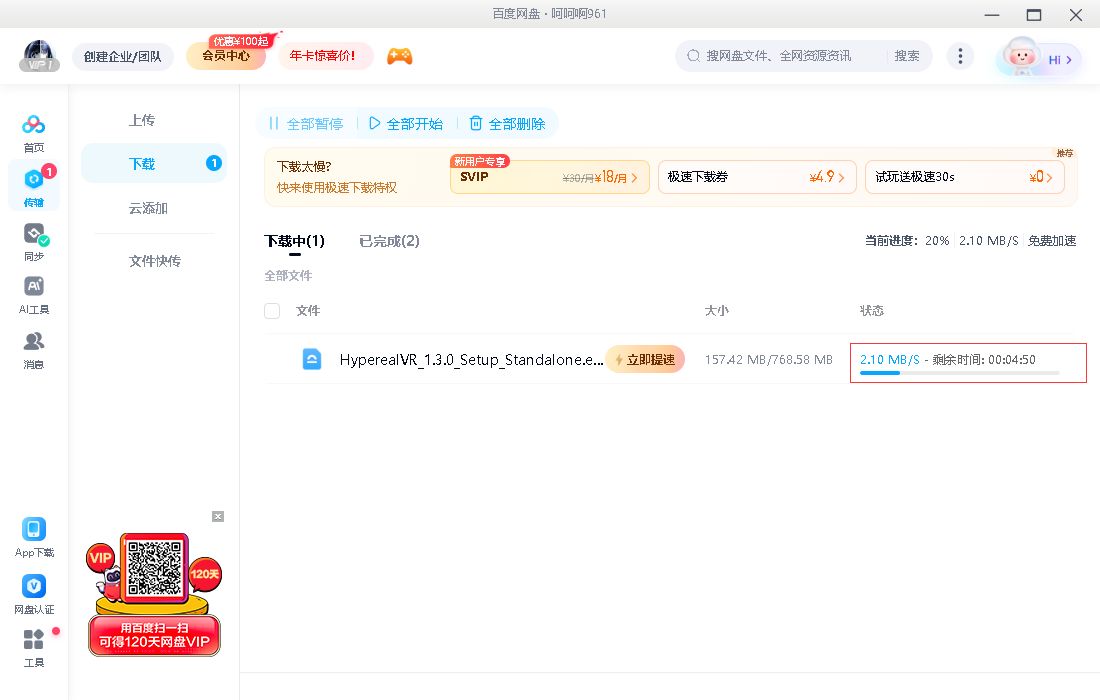
Task: Switch to the 已完成(2) tab
Action: pos(389,241)
